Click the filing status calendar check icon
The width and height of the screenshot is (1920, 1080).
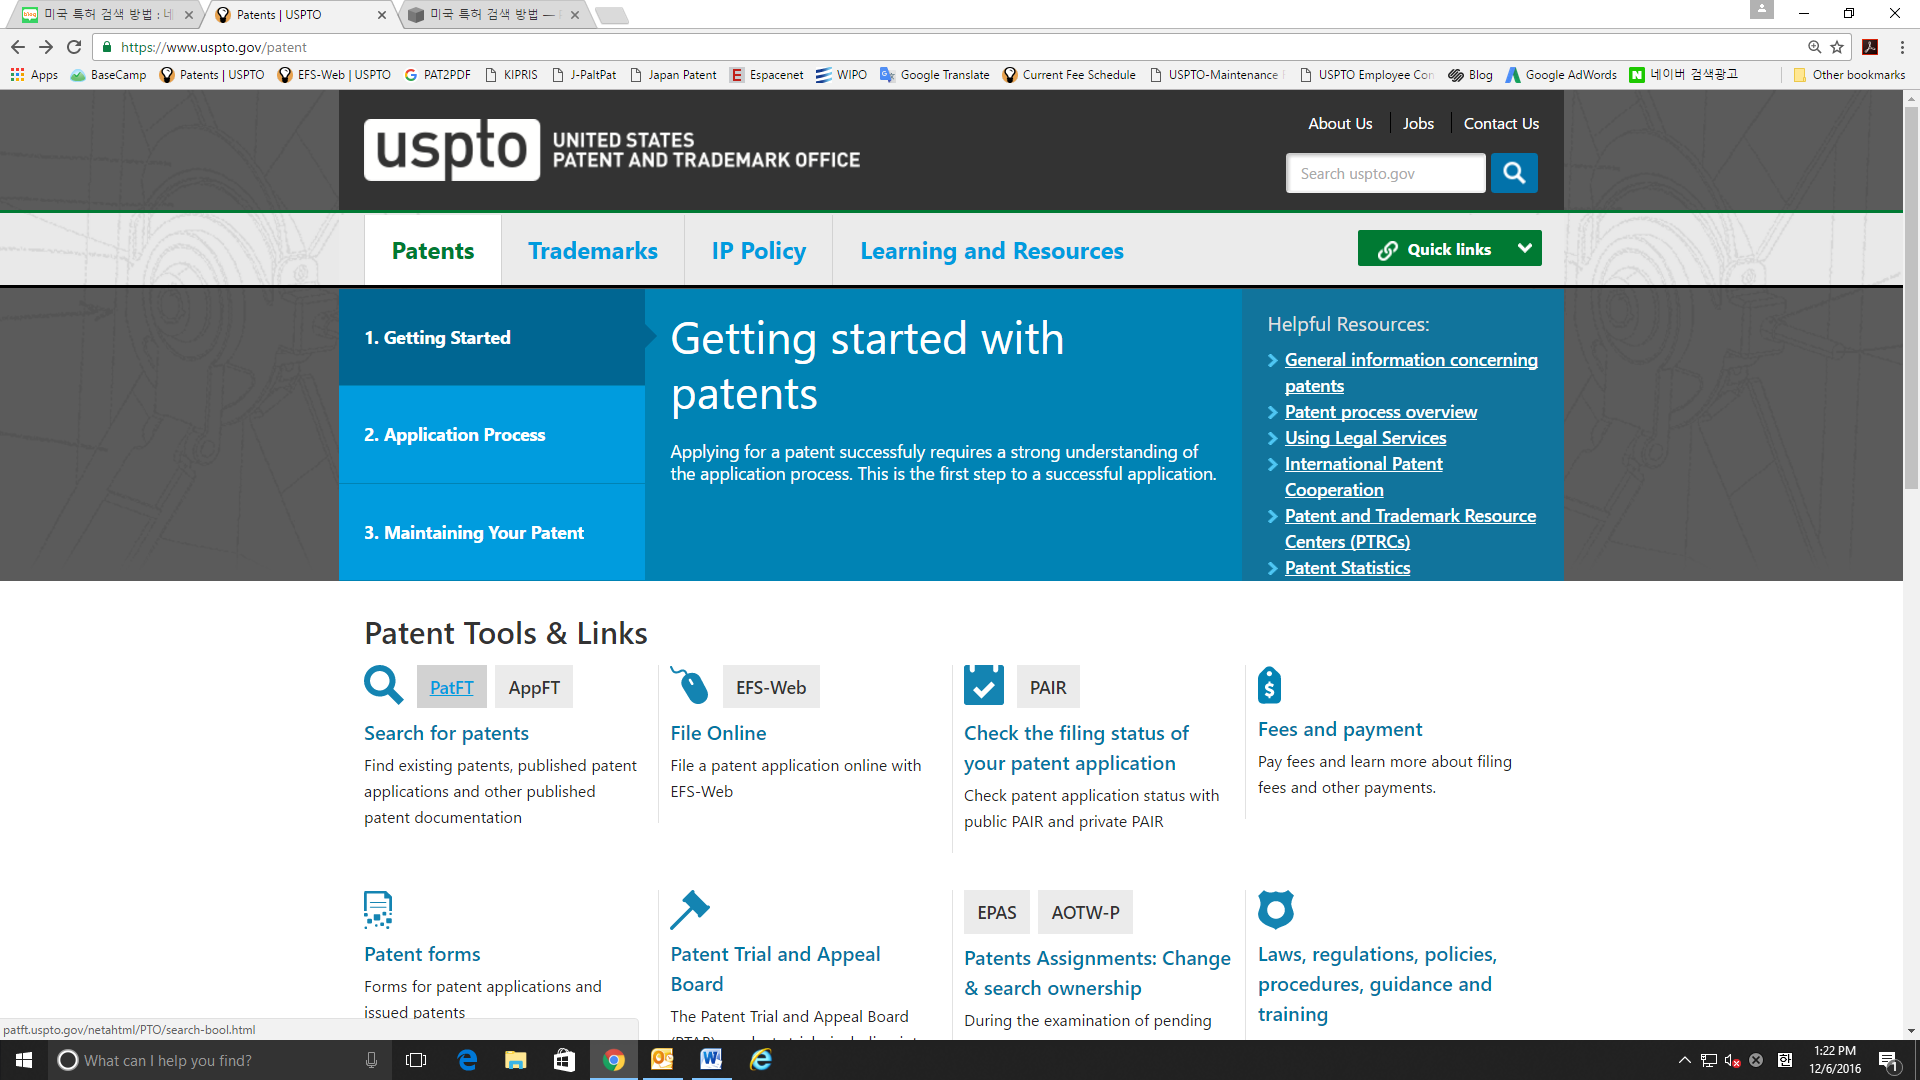pyautogui.click(x=984, y=686)
